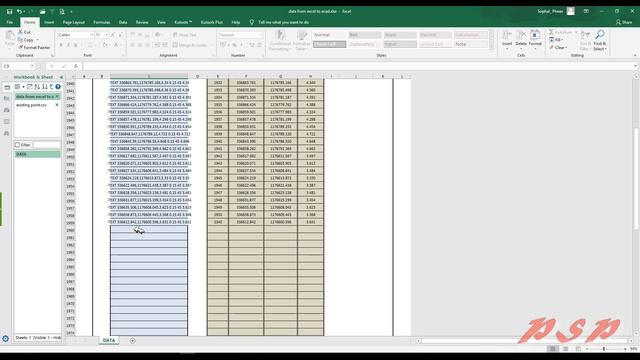Switch to Normal view in status bar

pos(553,349)
